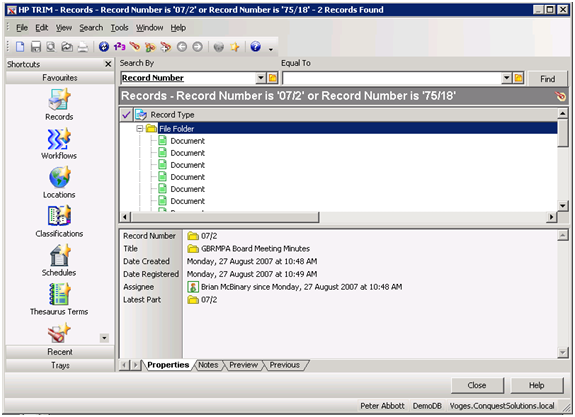Image resolution: width=575 pixels, height=417 pixels.
Task: Open the Equal To dropdown arrow
Action: (x=506, y=78)
